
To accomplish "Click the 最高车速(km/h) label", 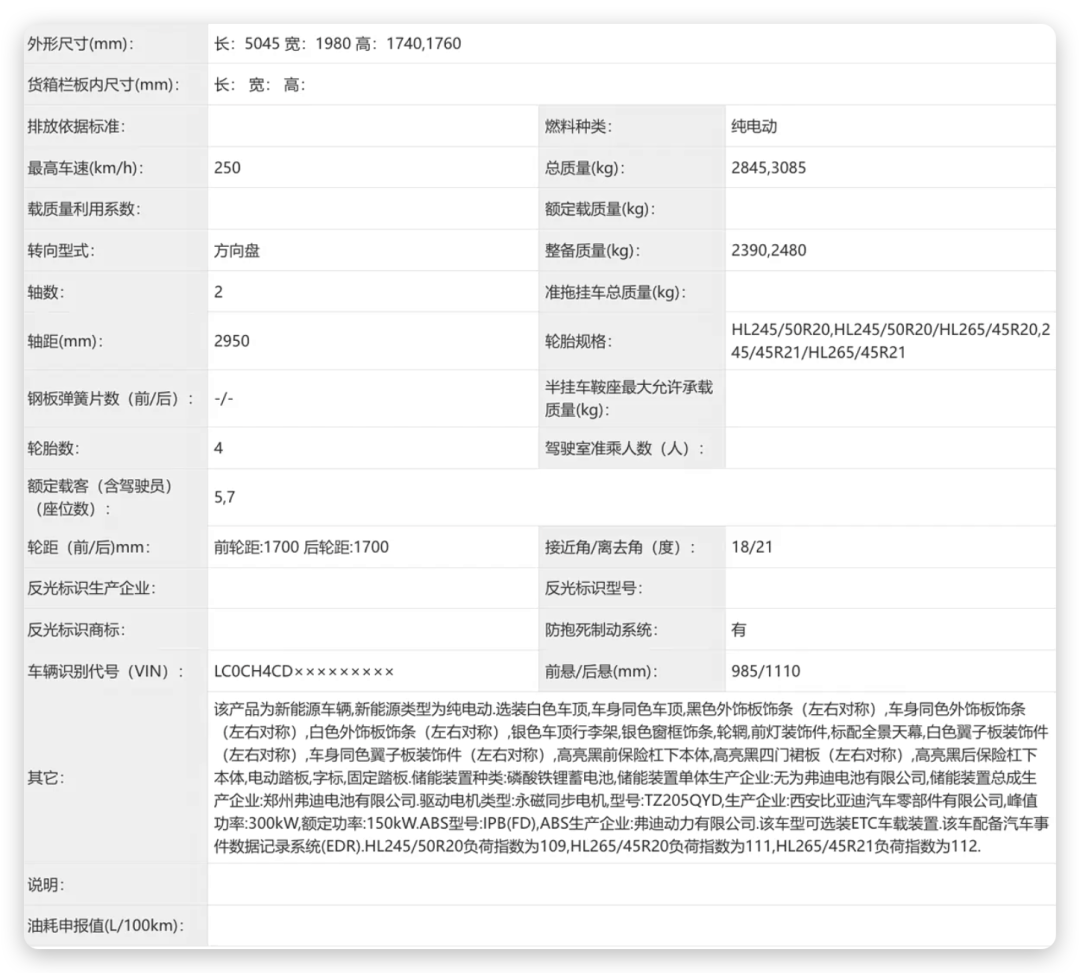I will [x=85, y=168].
